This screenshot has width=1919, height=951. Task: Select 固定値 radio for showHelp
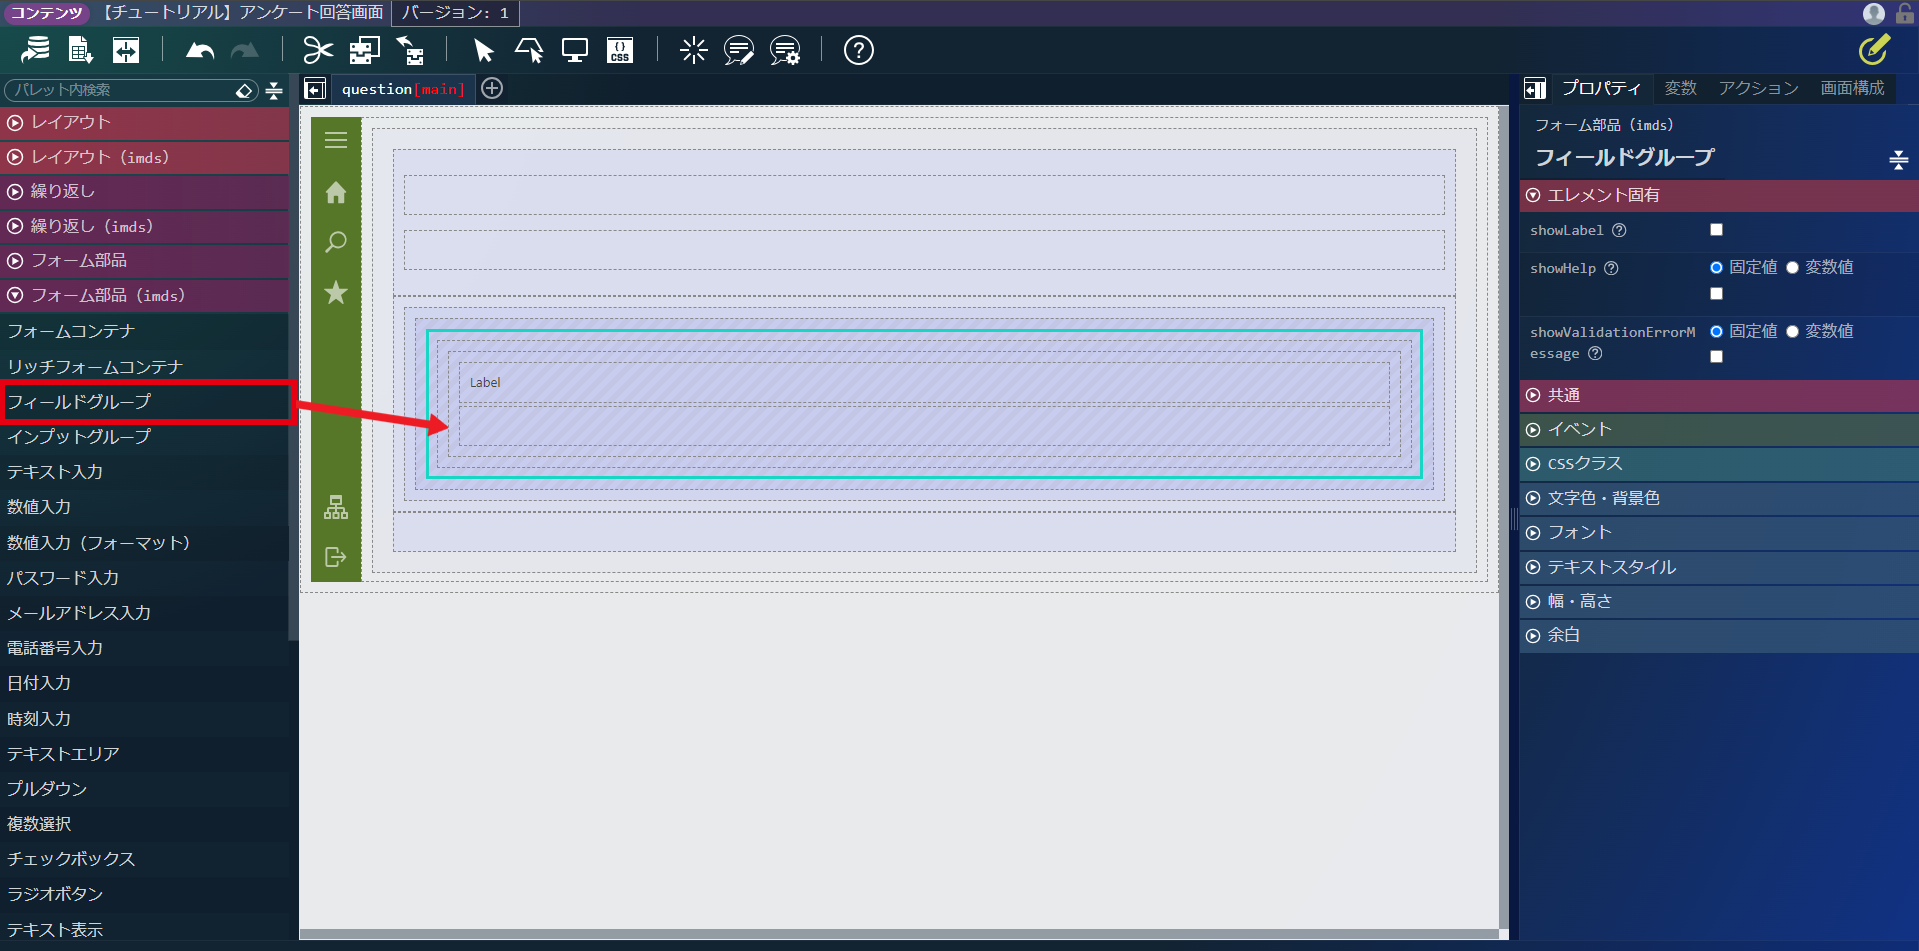(1716, 268)
